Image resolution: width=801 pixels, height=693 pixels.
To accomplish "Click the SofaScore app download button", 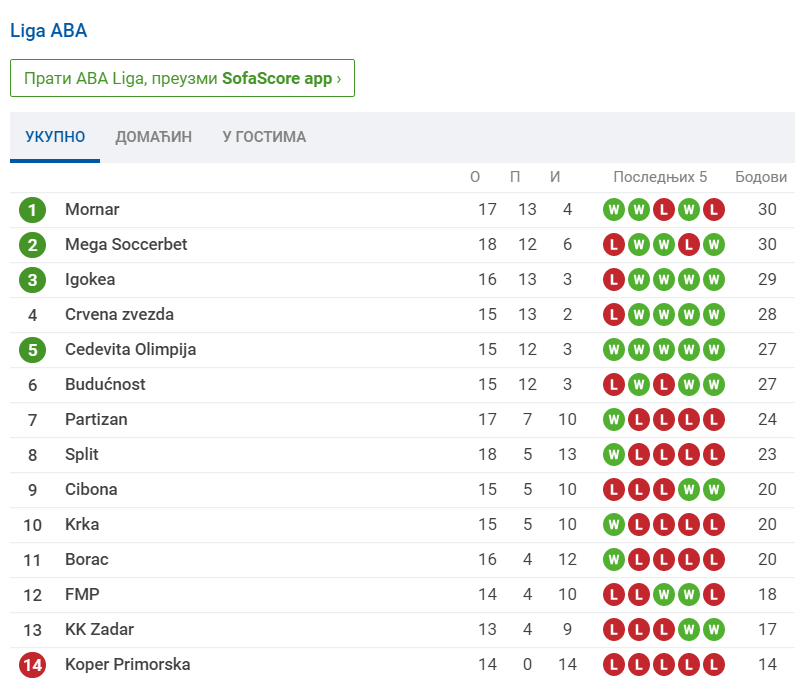I will 182,78.
